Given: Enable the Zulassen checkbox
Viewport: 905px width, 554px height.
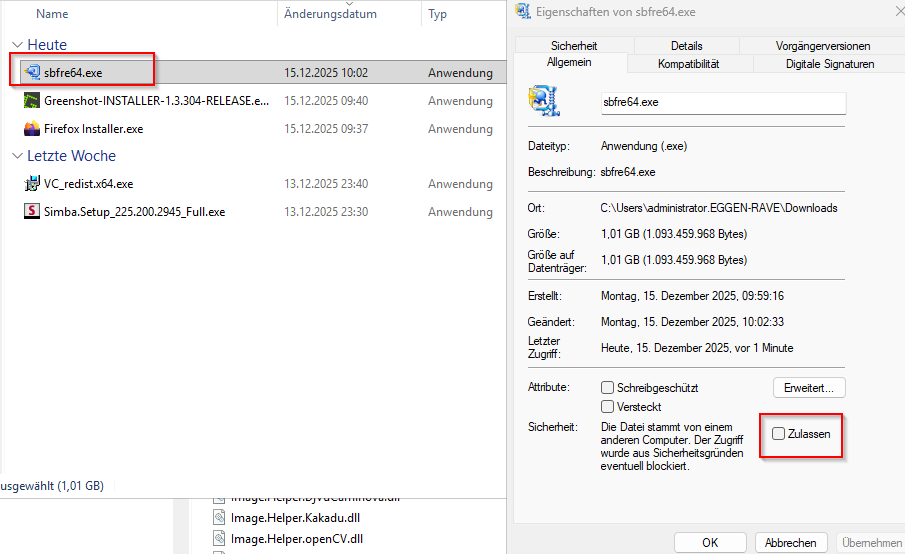Looking at the screenshot, I should [x=779, y=433].
